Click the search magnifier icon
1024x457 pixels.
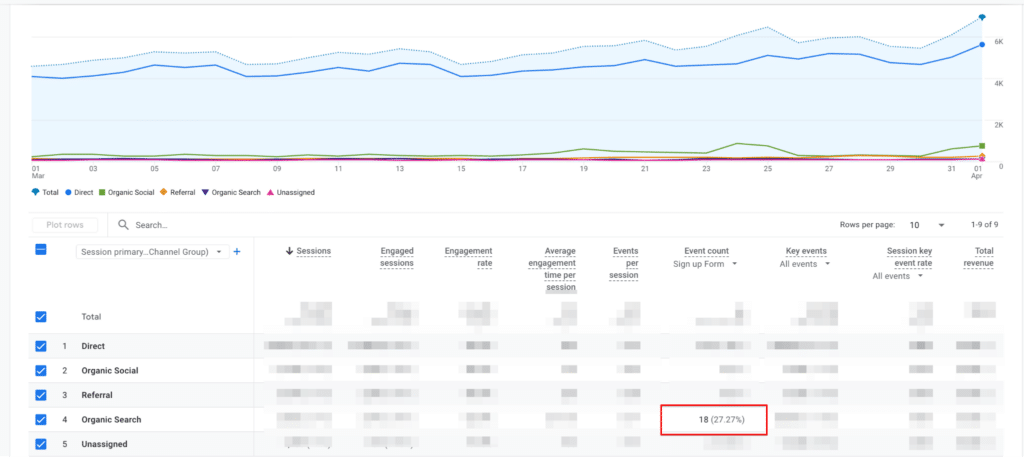[x=123, y=225]
